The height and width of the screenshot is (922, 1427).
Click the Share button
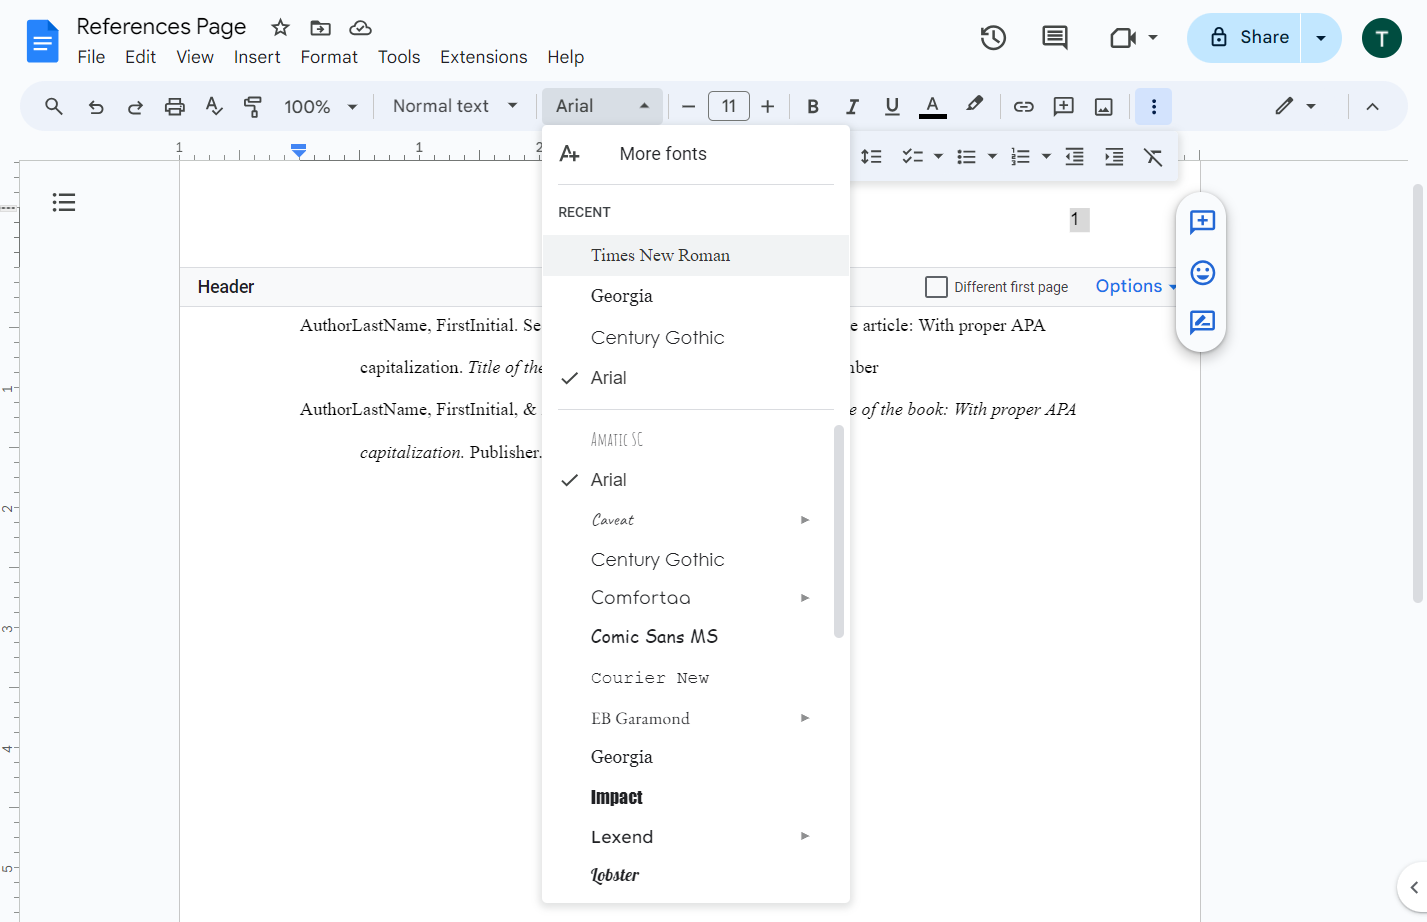pyautogui.click(x=1244, y=38)
